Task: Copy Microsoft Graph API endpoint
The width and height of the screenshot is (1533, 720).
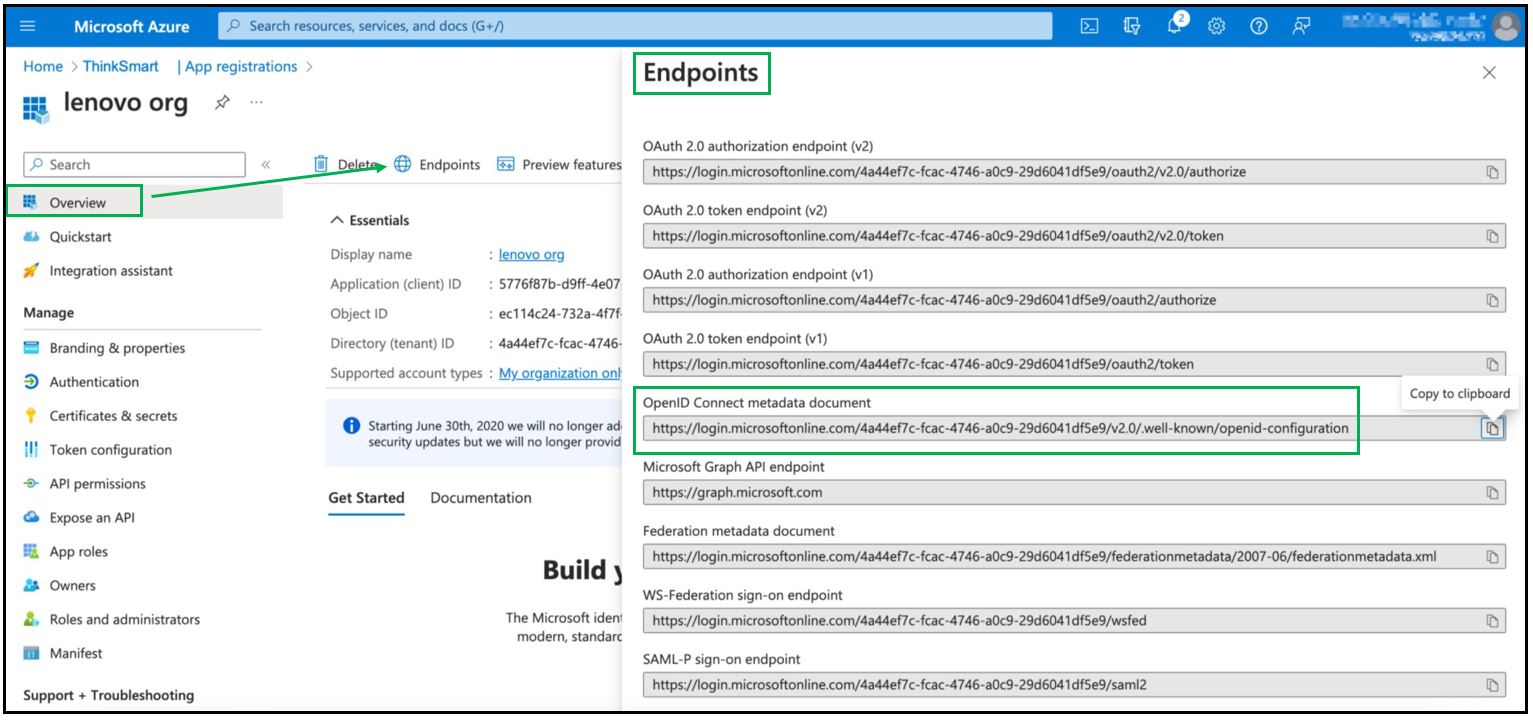Action: [1491, 492]
